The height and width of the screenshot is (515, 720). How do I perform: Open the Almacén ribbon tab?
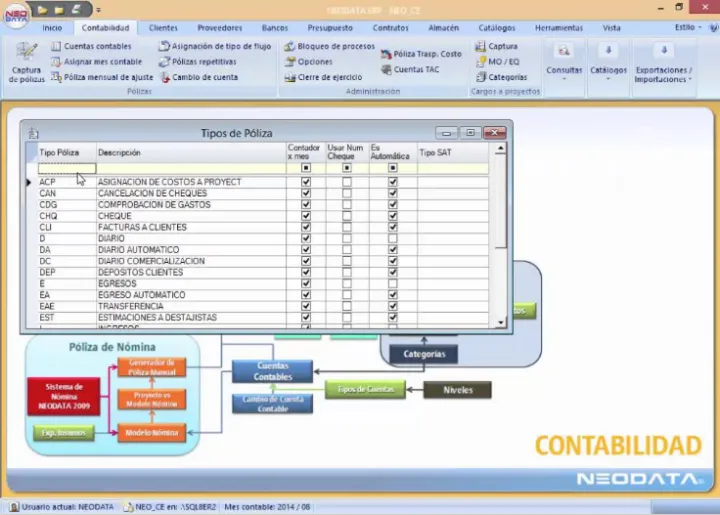(x=443, y=28)
